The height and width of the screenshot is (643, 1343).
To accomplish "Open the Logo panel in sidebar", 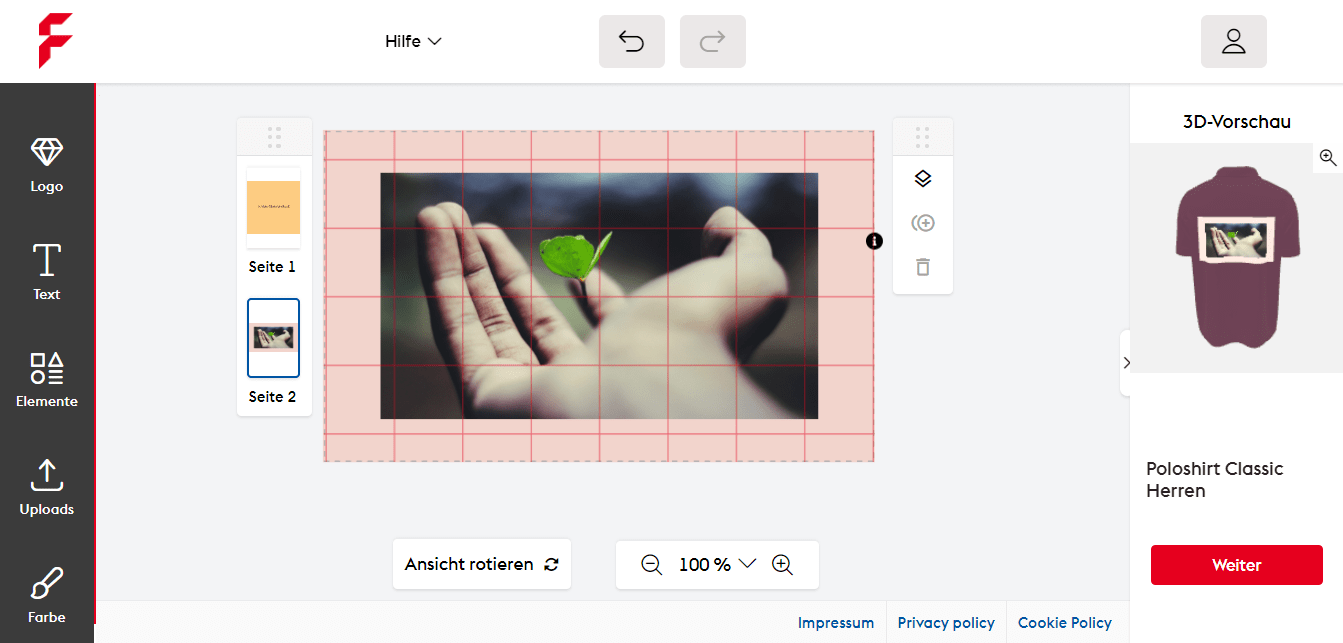I will (46, 164).
